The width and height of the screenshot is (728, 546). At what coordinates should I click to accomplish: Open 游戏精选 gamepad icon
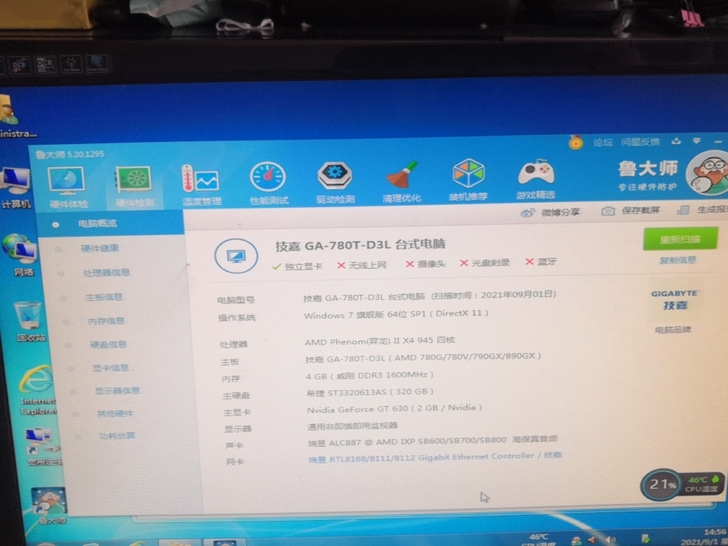(x=535, y=178)
